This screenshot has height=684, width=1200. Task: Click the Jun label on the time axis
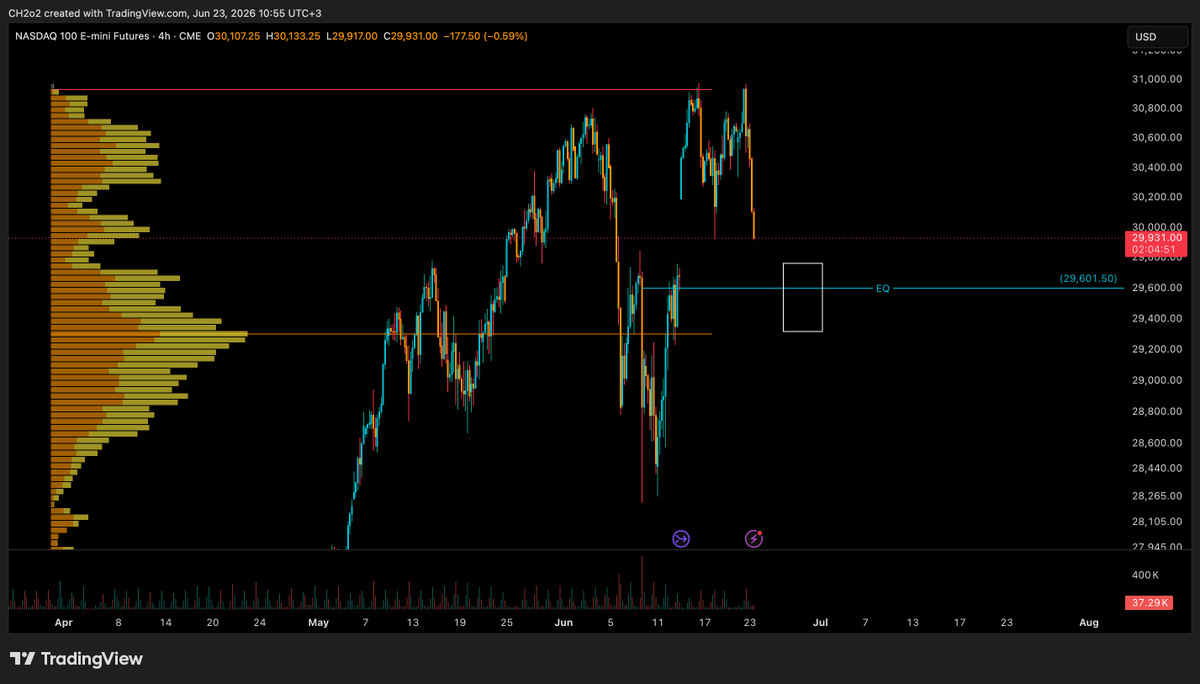(564, 622)
